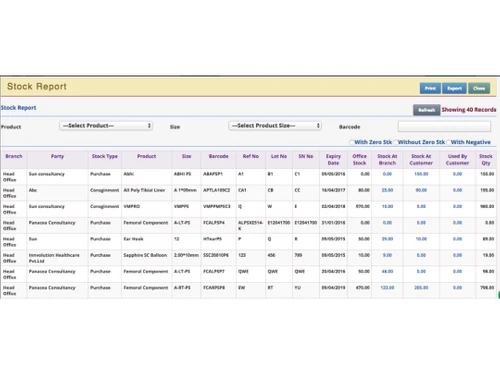This screenshot has width=500, height=375.
Task: Open the Select Product dropdown
Action: click(x=106, y=126)
